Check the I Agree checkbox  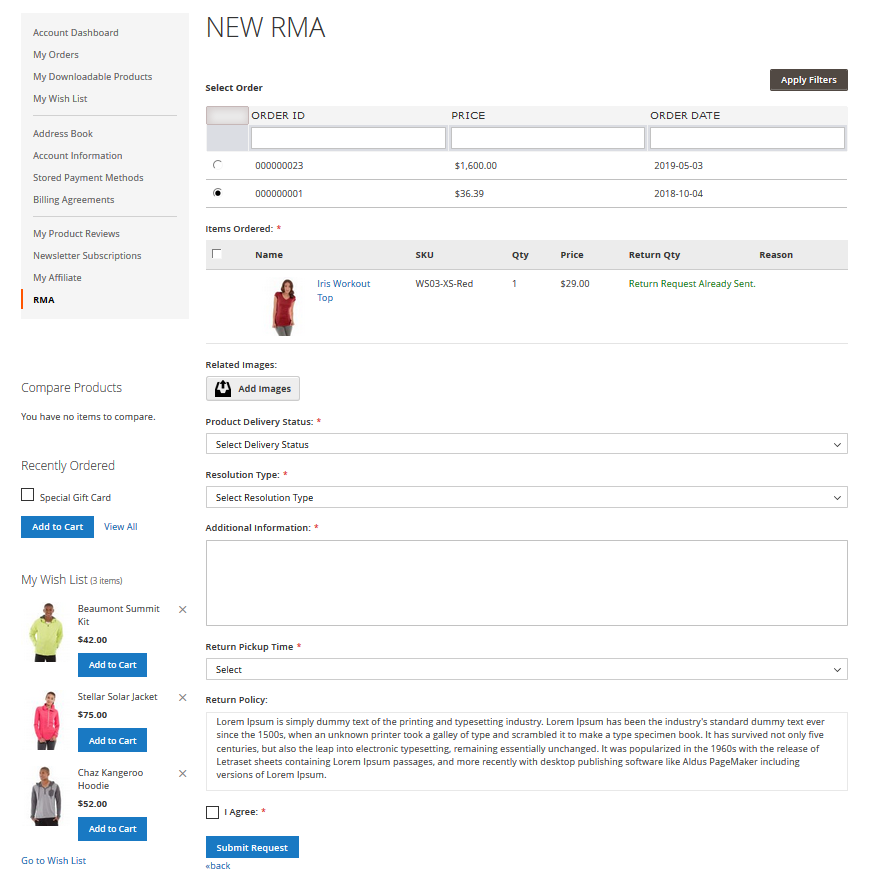coord(212,812)
